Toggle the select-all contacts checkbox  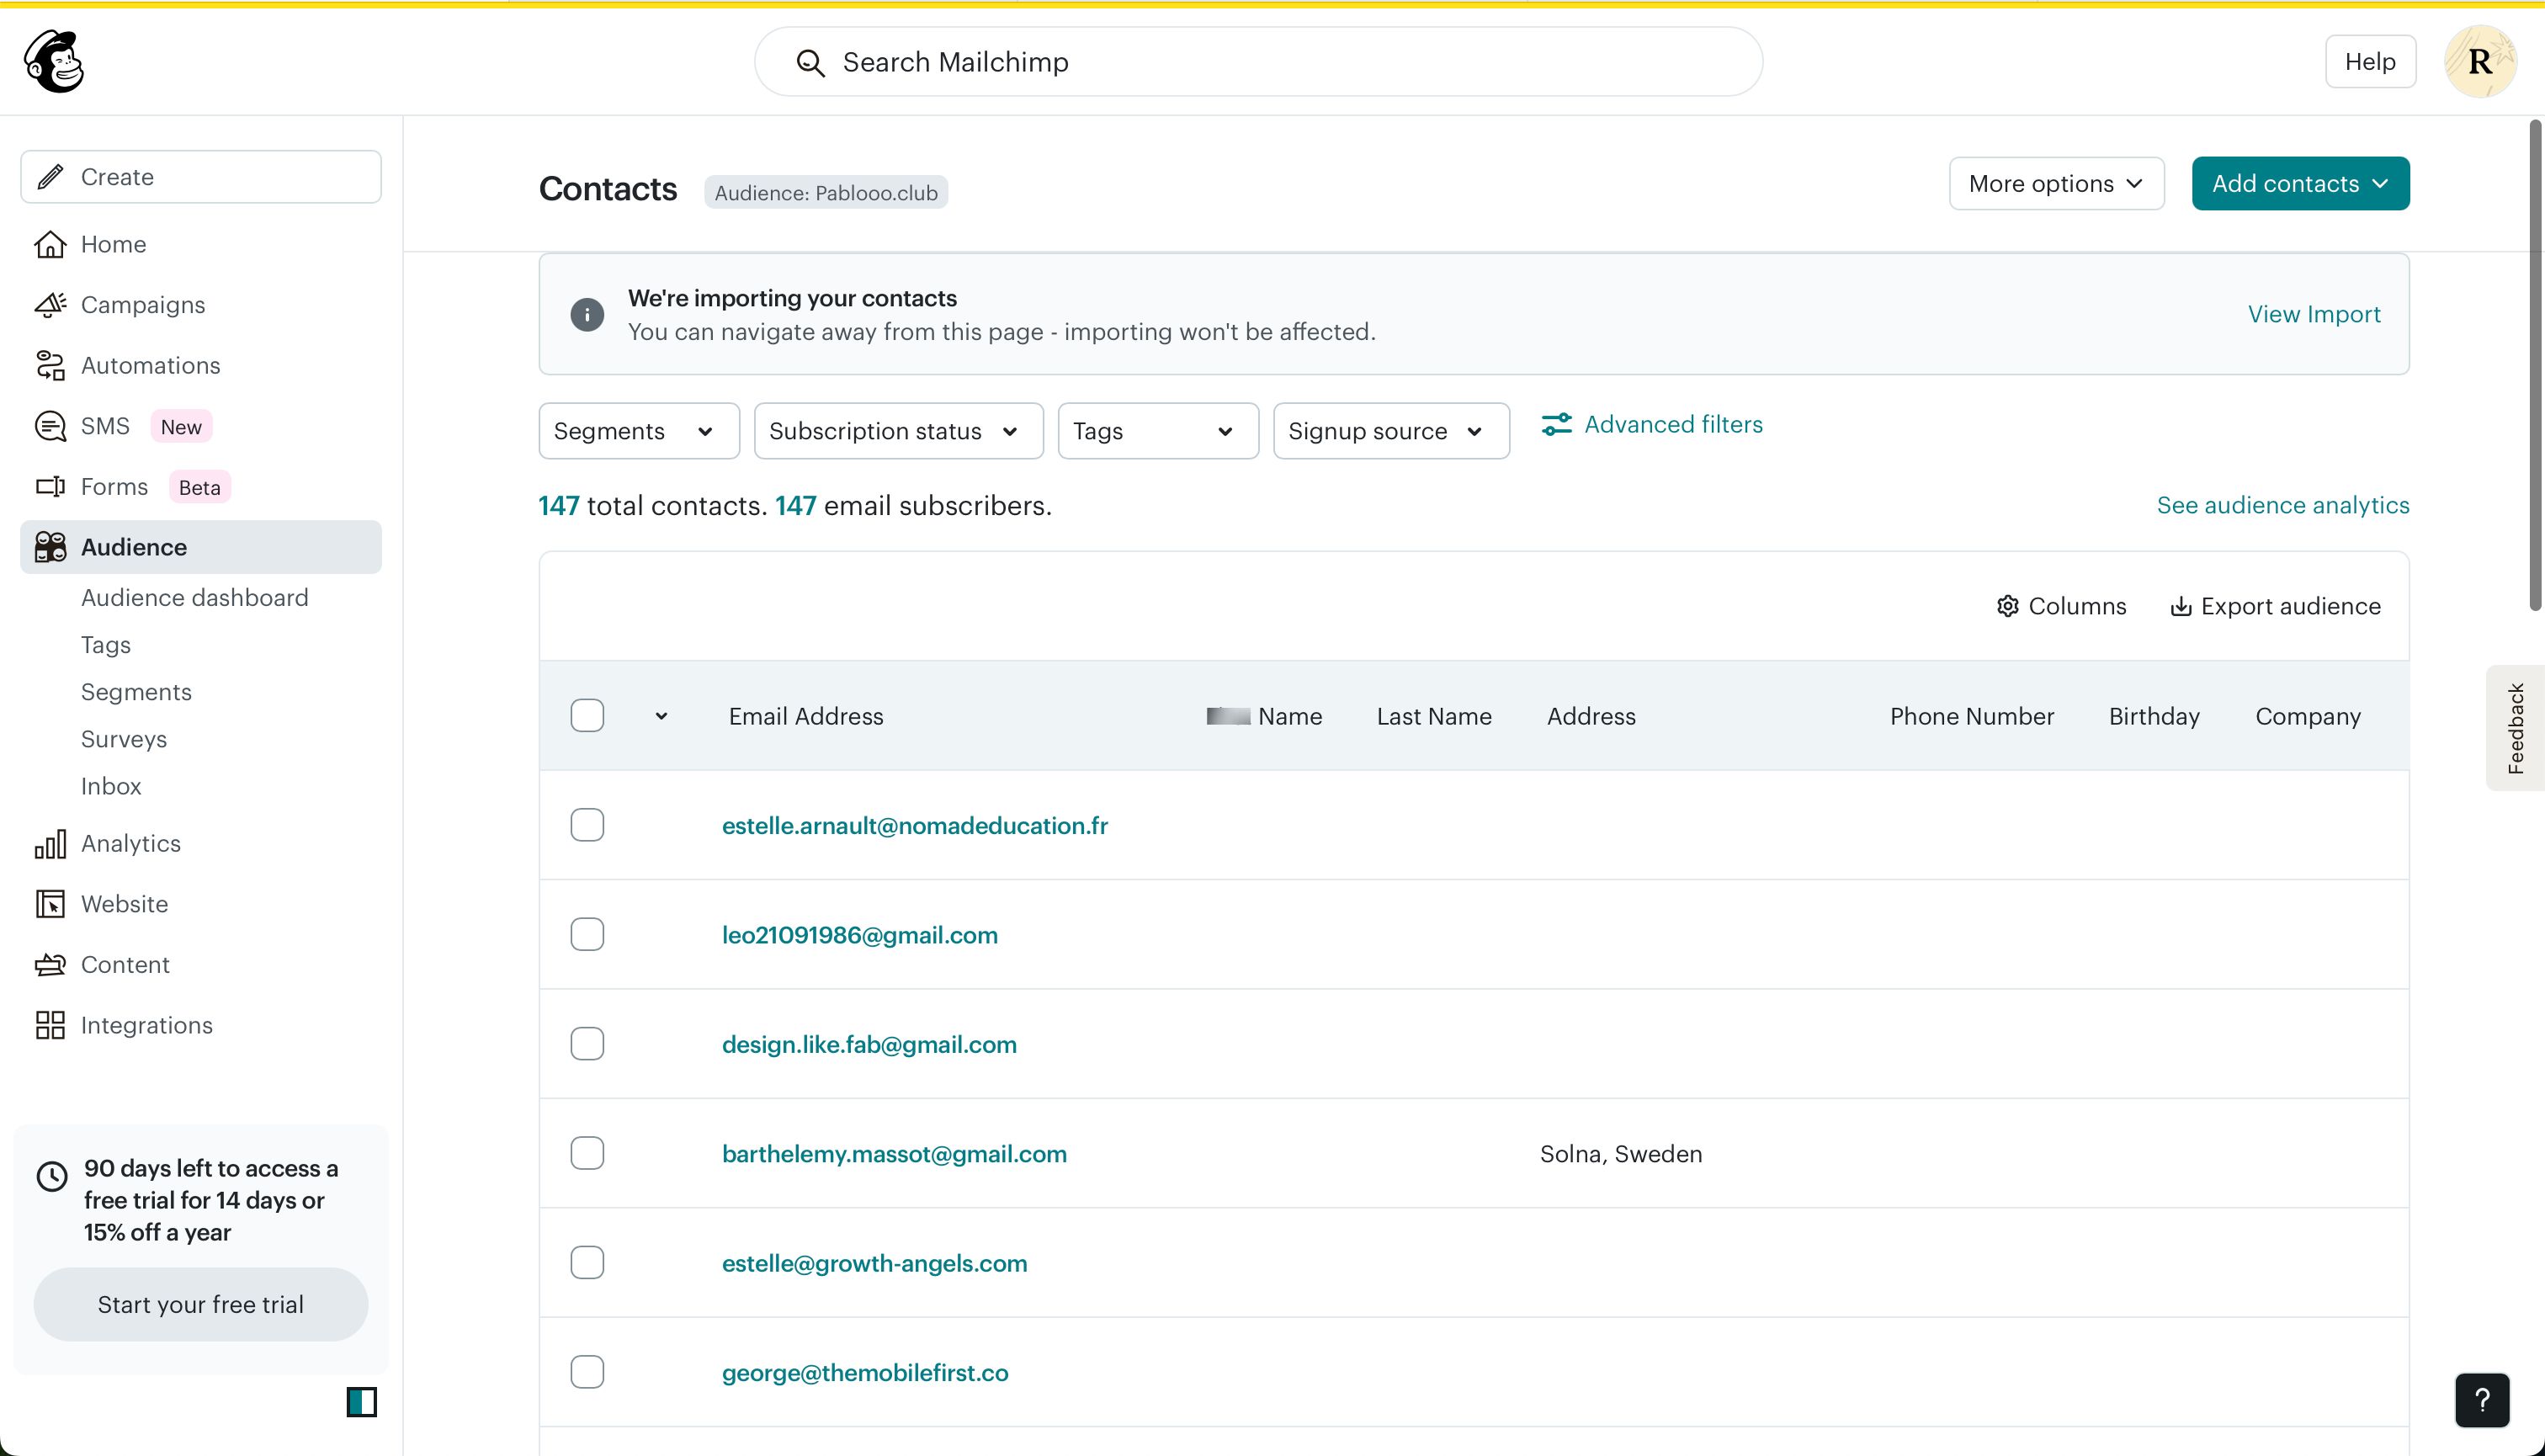tap(587, 716)
